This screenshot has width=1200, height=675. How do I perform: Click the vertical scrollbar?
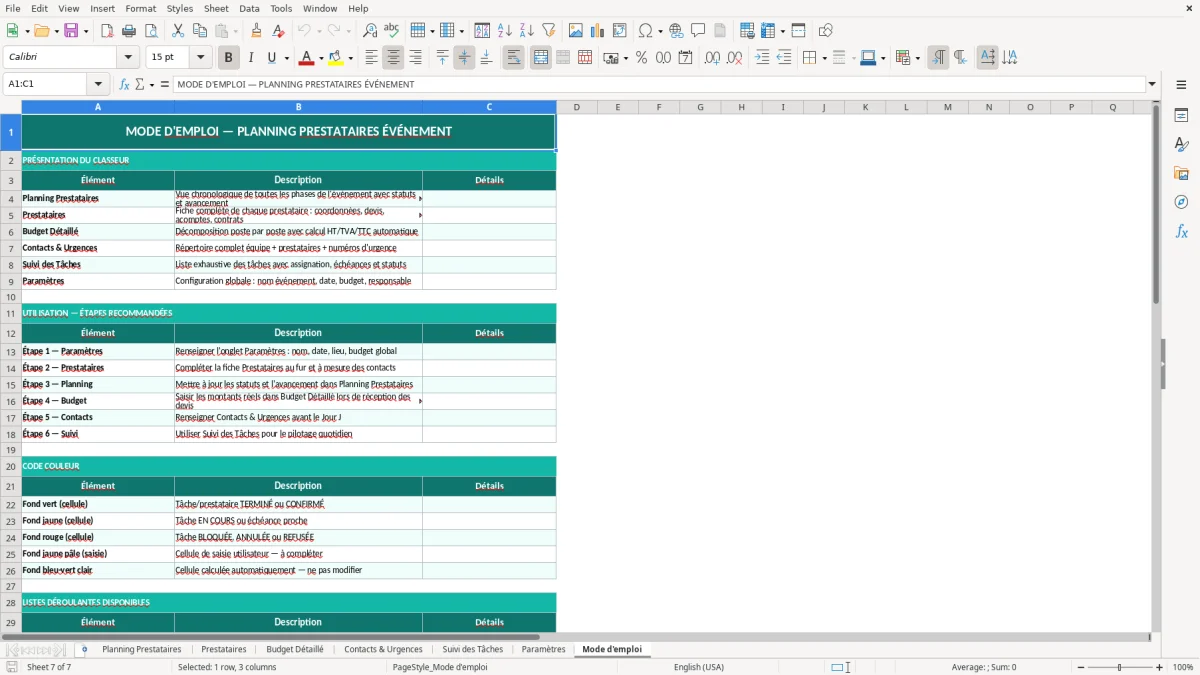(x=1156, y=367)
